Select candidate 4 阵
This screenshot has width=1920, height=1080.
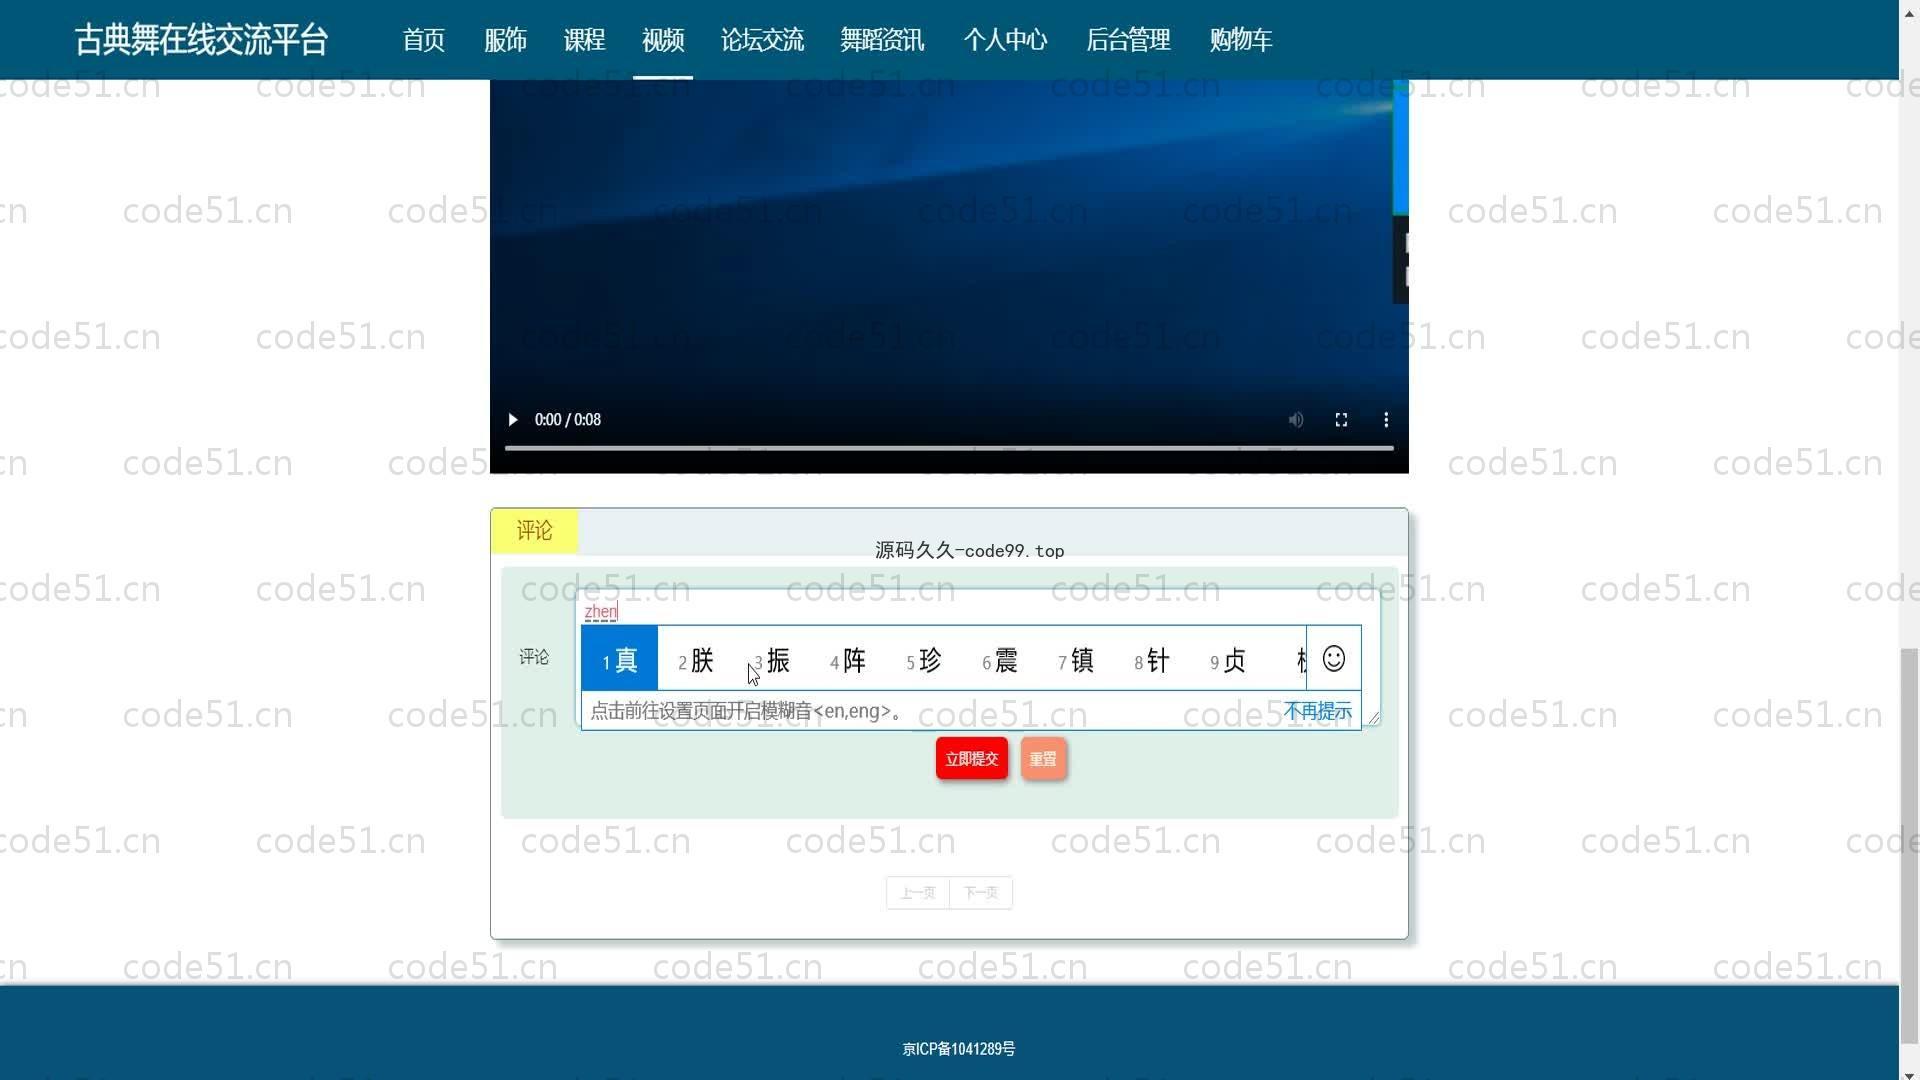pyautogui.click(x=848, y=660)
